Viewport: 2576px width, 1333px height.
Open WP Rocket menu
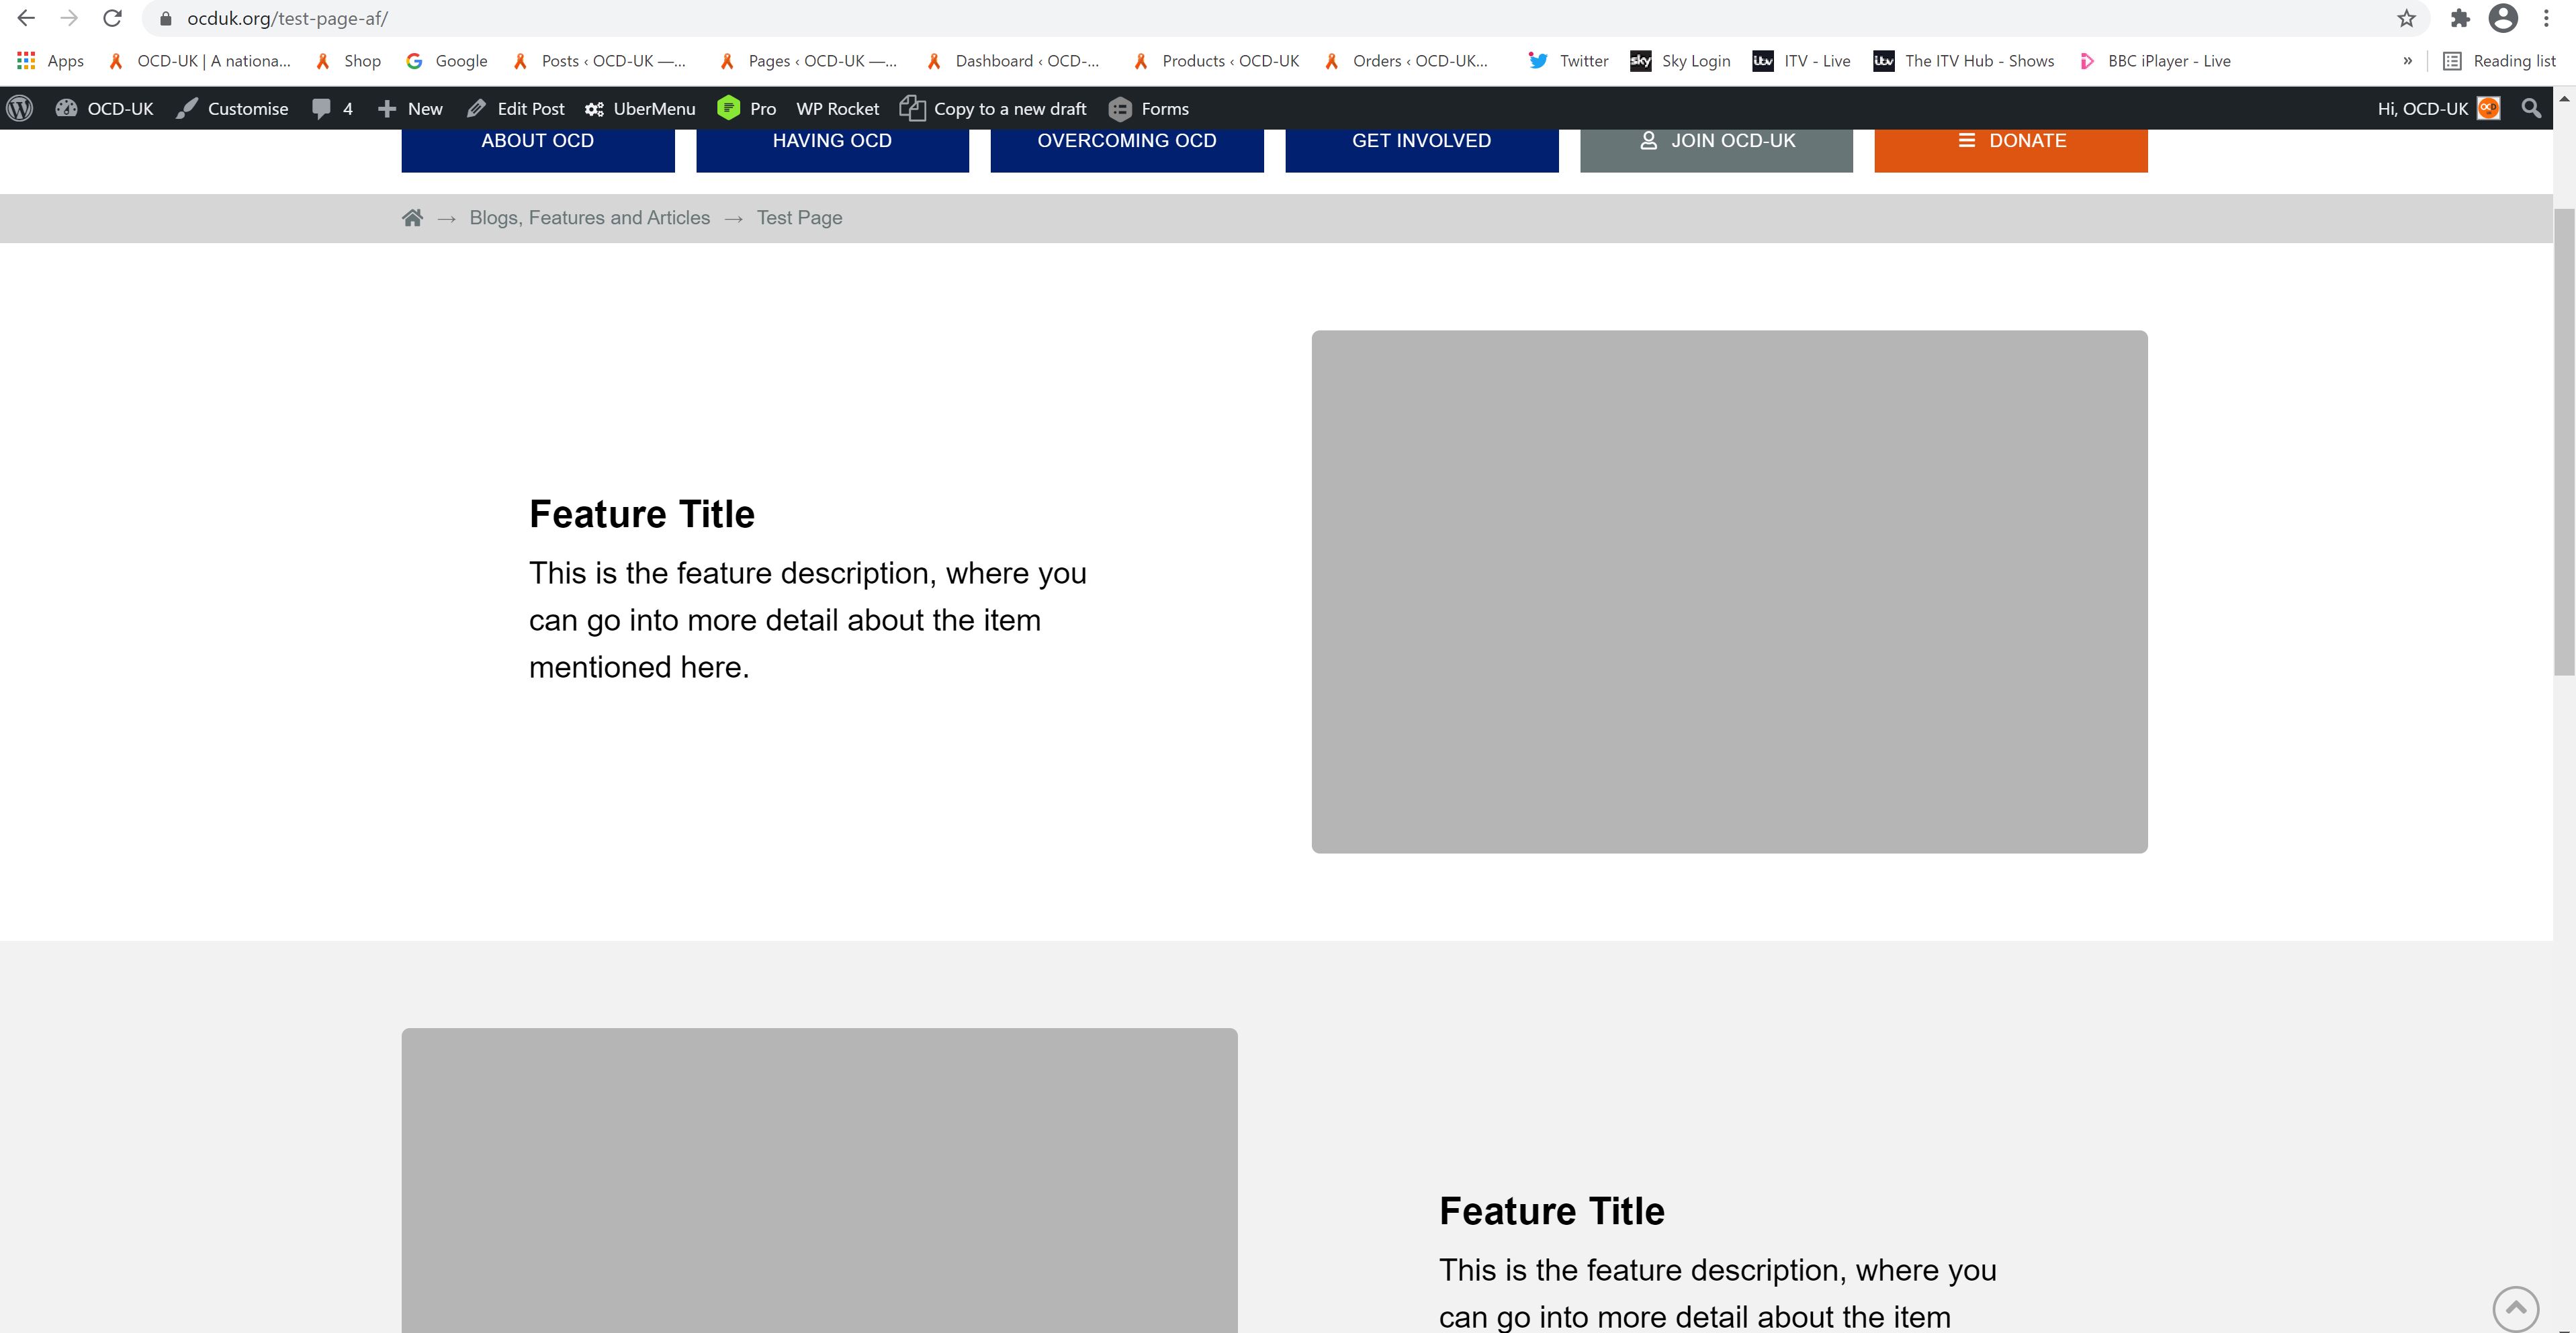(837, 109)
